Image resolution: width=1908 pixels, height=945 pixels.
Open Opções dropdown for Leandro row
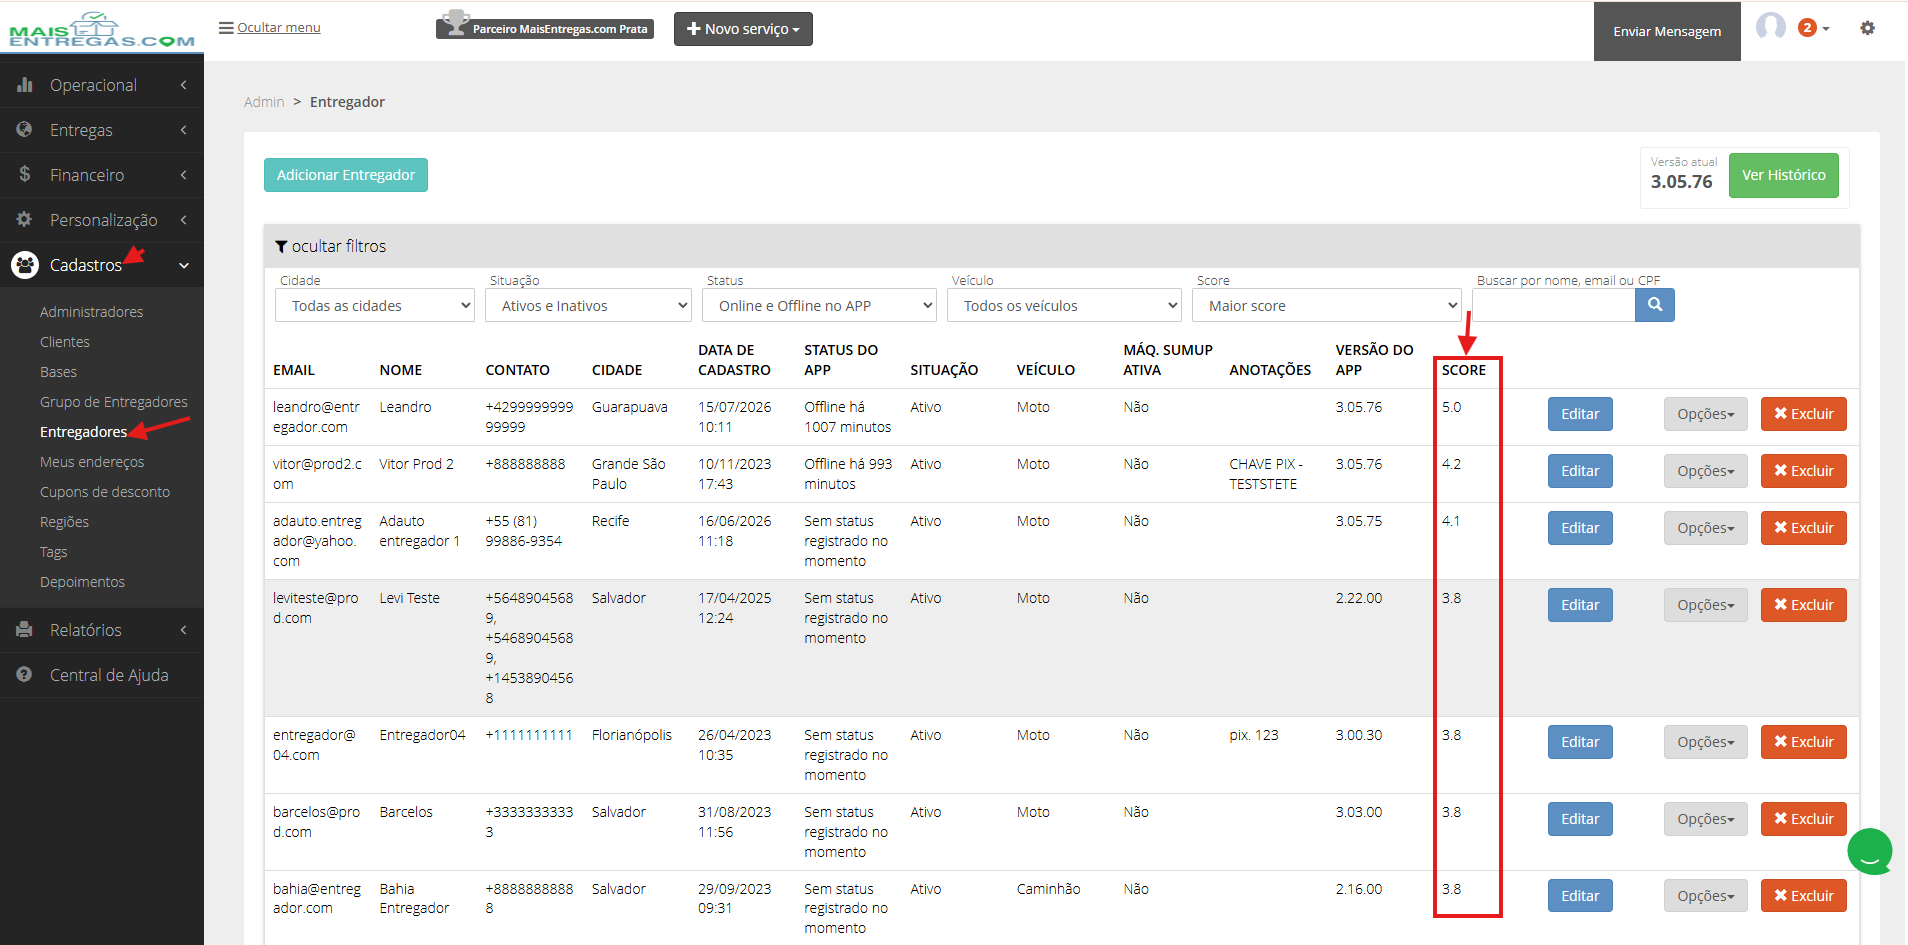click(1705, 414)
